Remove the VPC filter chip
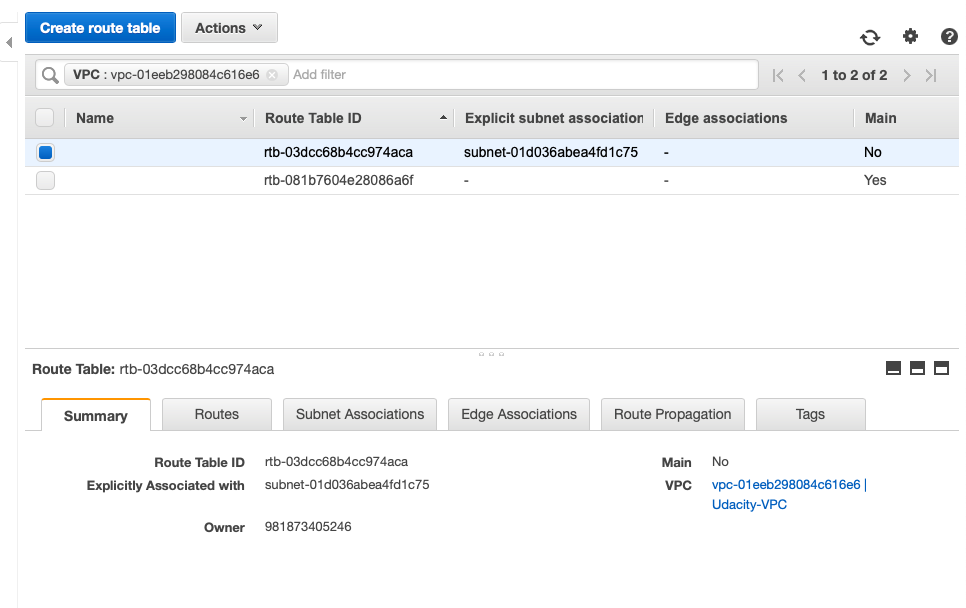 point(272,75)
